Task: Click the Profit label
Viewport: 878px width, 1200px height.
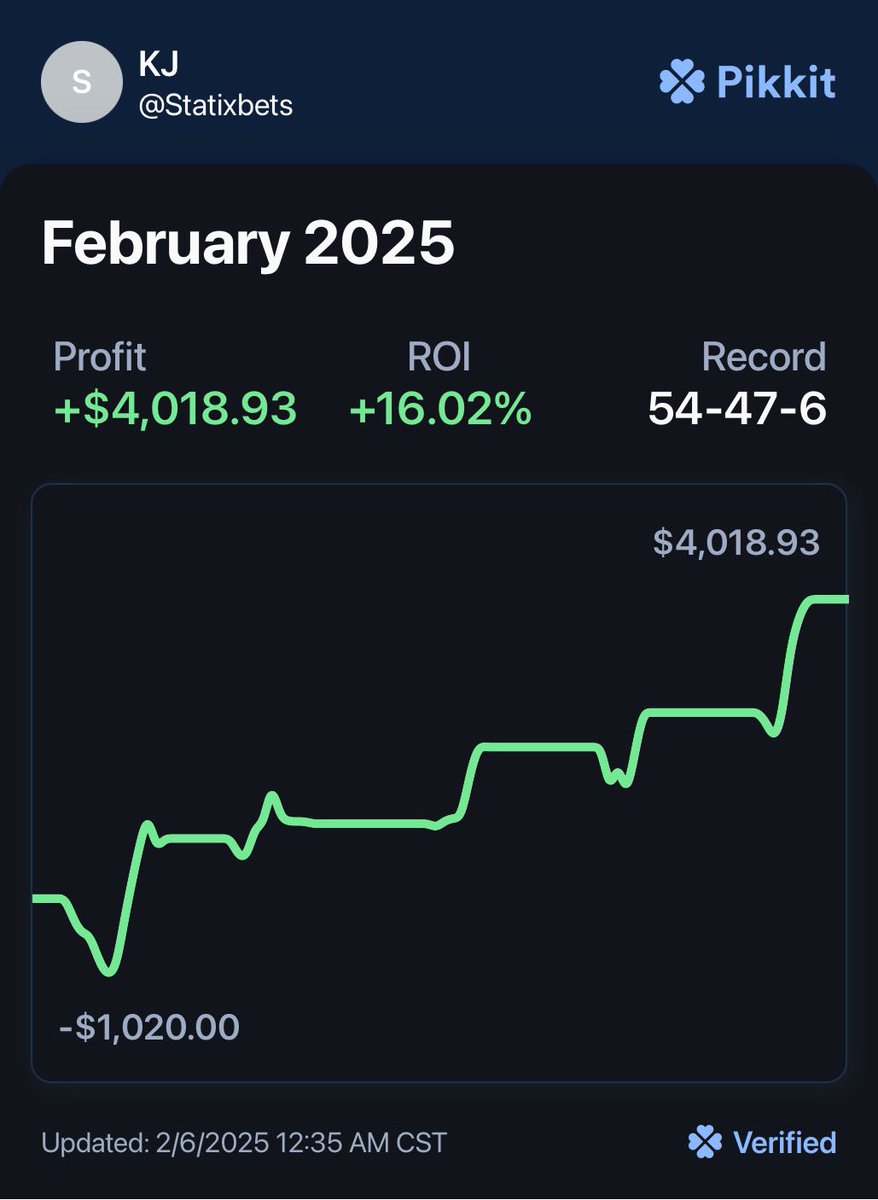Action: pyautogui.click(x=99, y=357)
